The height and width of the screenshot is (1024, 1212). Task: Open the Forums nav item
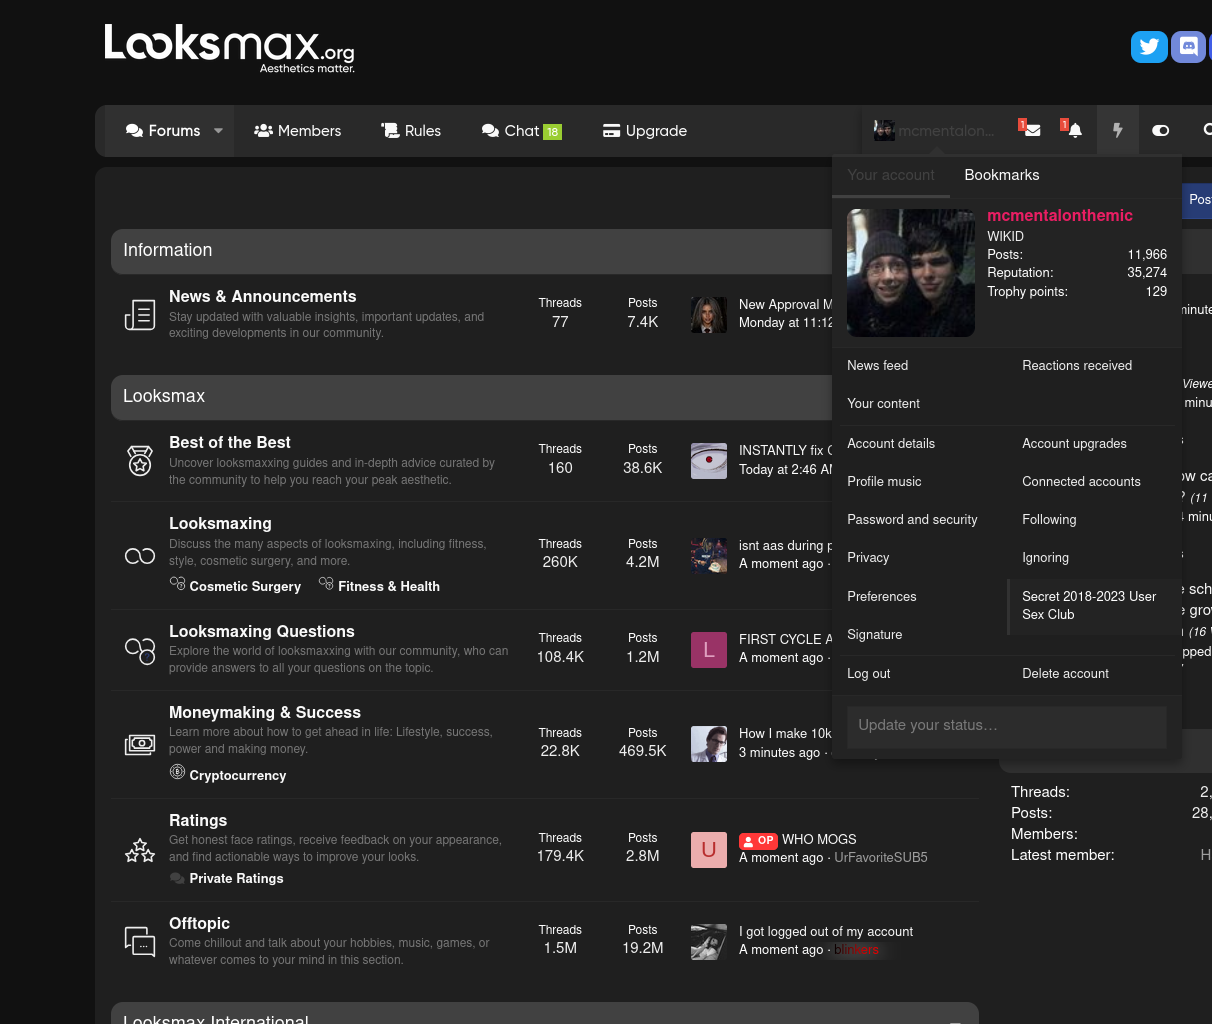tap(162, 131)
